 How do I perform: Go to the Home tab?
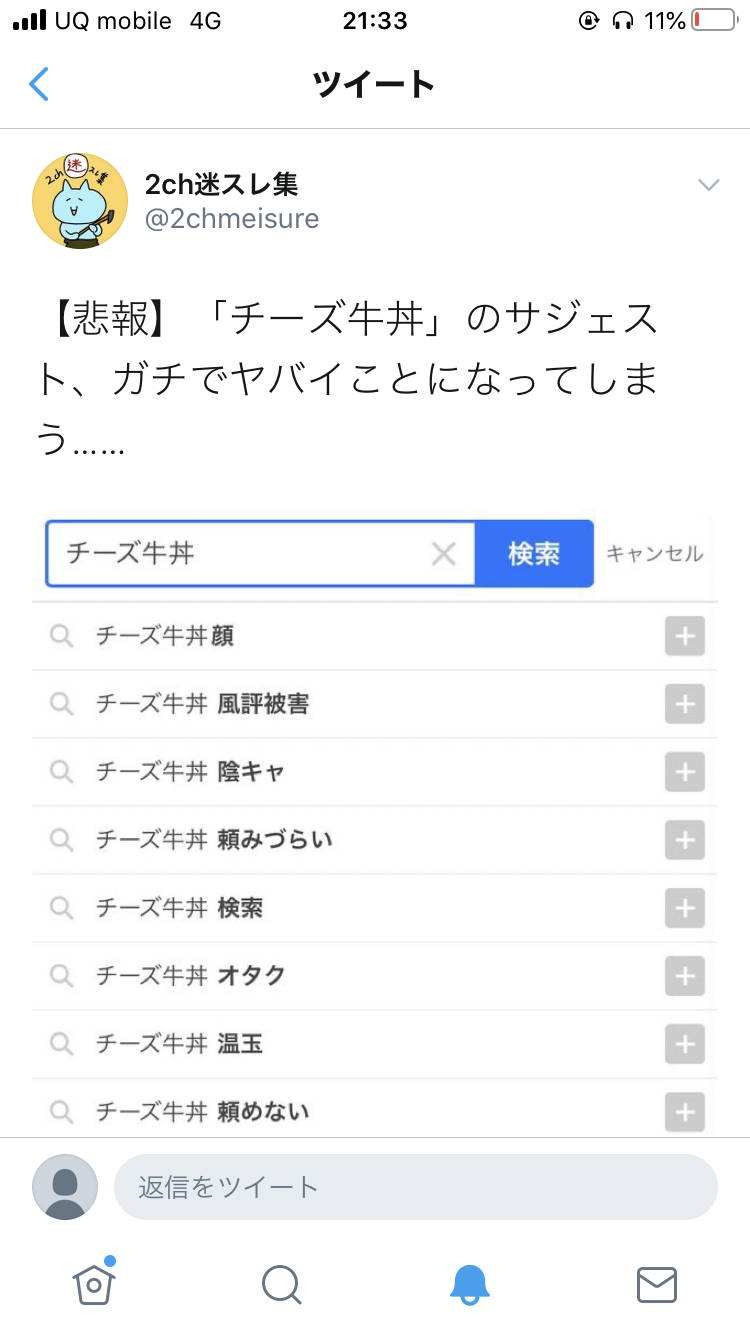coord(92,1283)
